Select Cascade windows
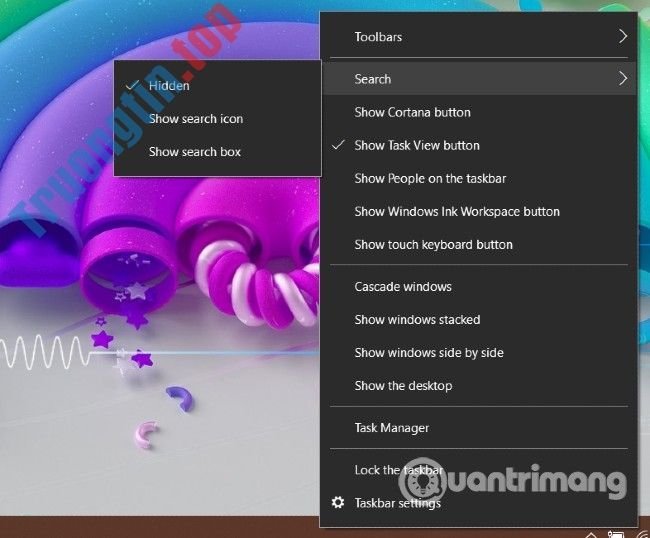 (x=403, y=287)
